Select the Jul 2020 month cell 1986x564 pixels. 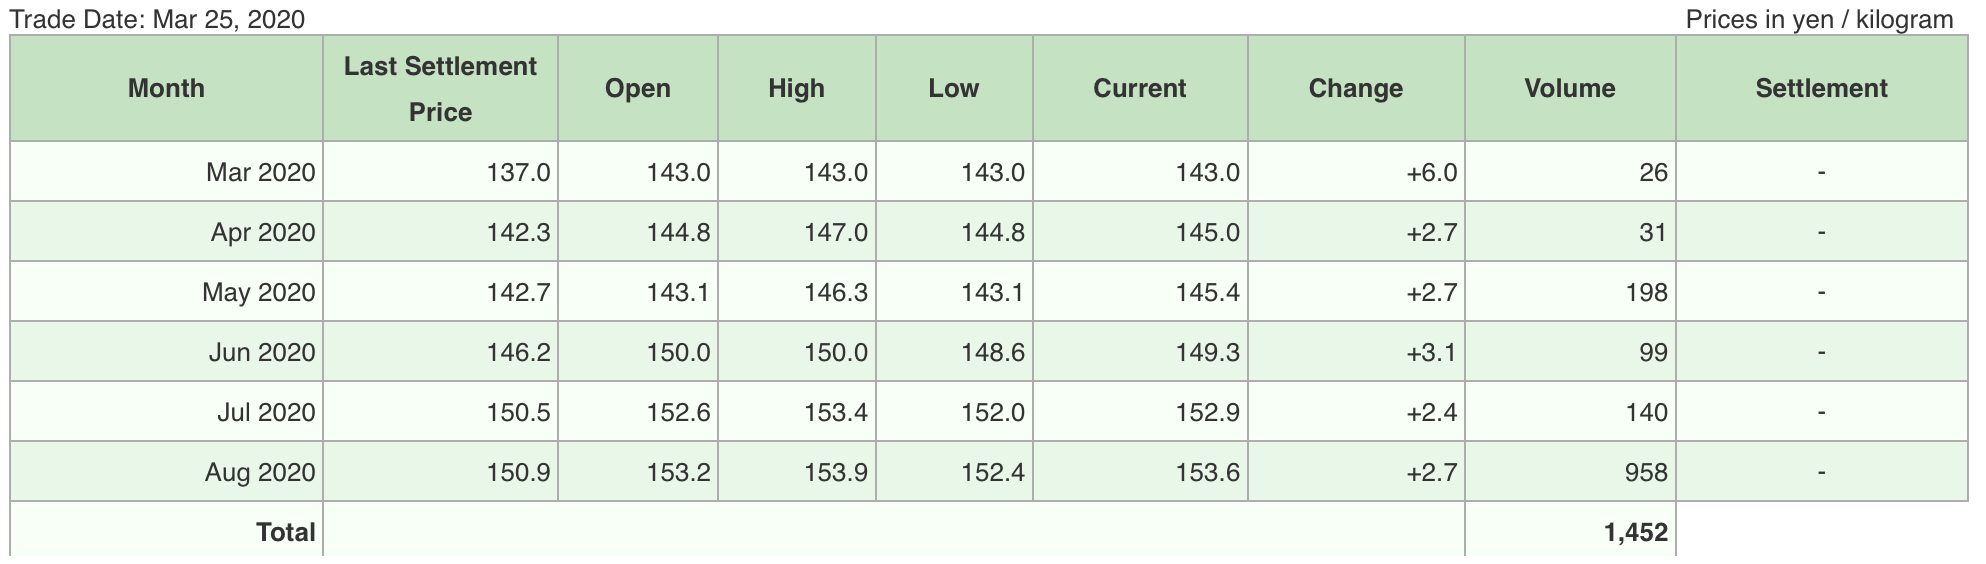(166, 412)
